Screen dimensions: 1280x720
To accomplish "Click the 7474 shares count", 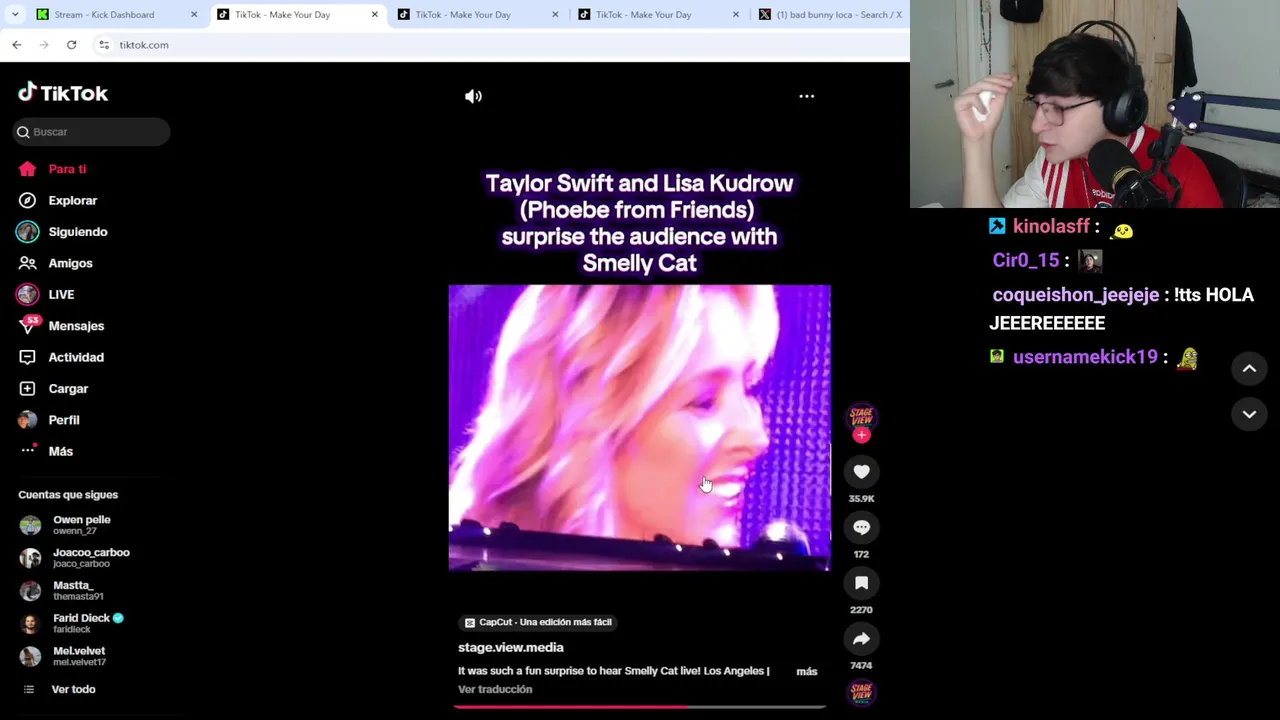I will (861, 666).
